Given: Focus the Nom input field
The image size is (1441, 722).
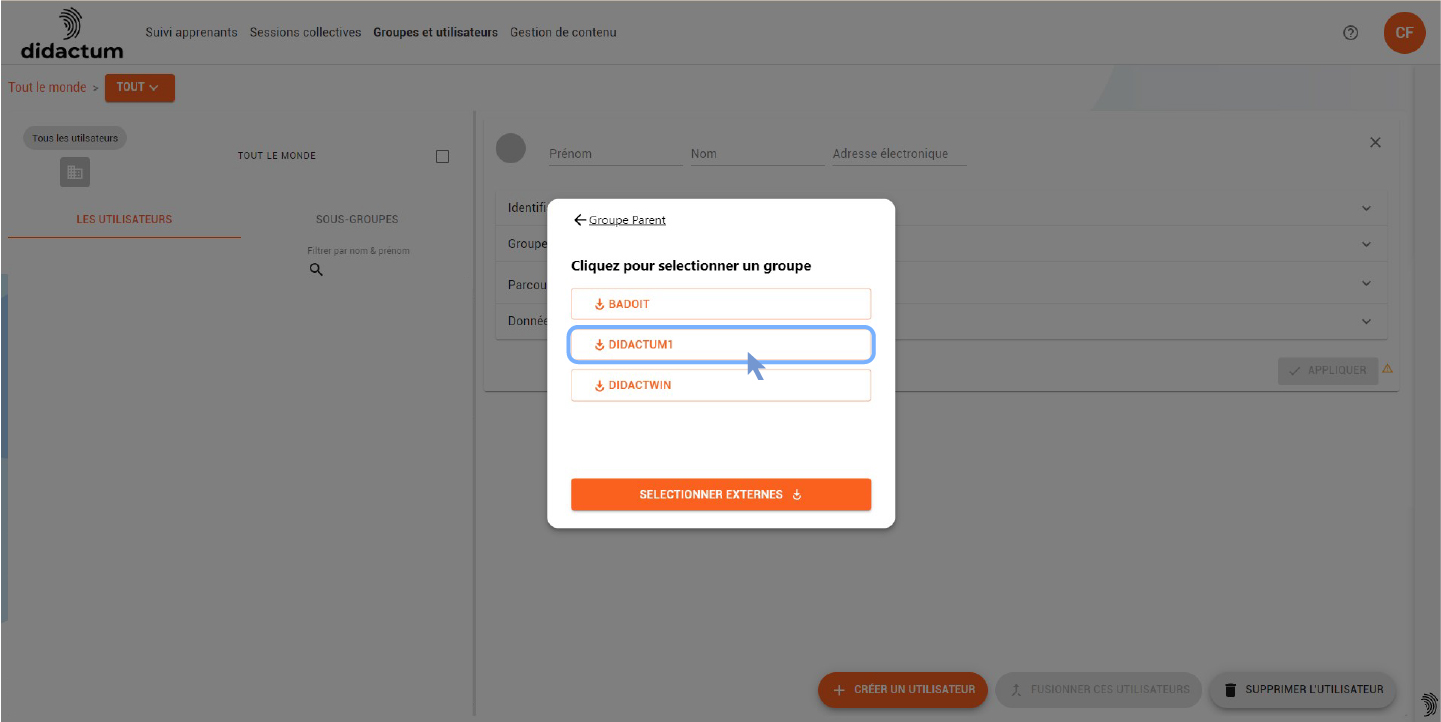Looking at the screenshot, I should coord(757,154).
